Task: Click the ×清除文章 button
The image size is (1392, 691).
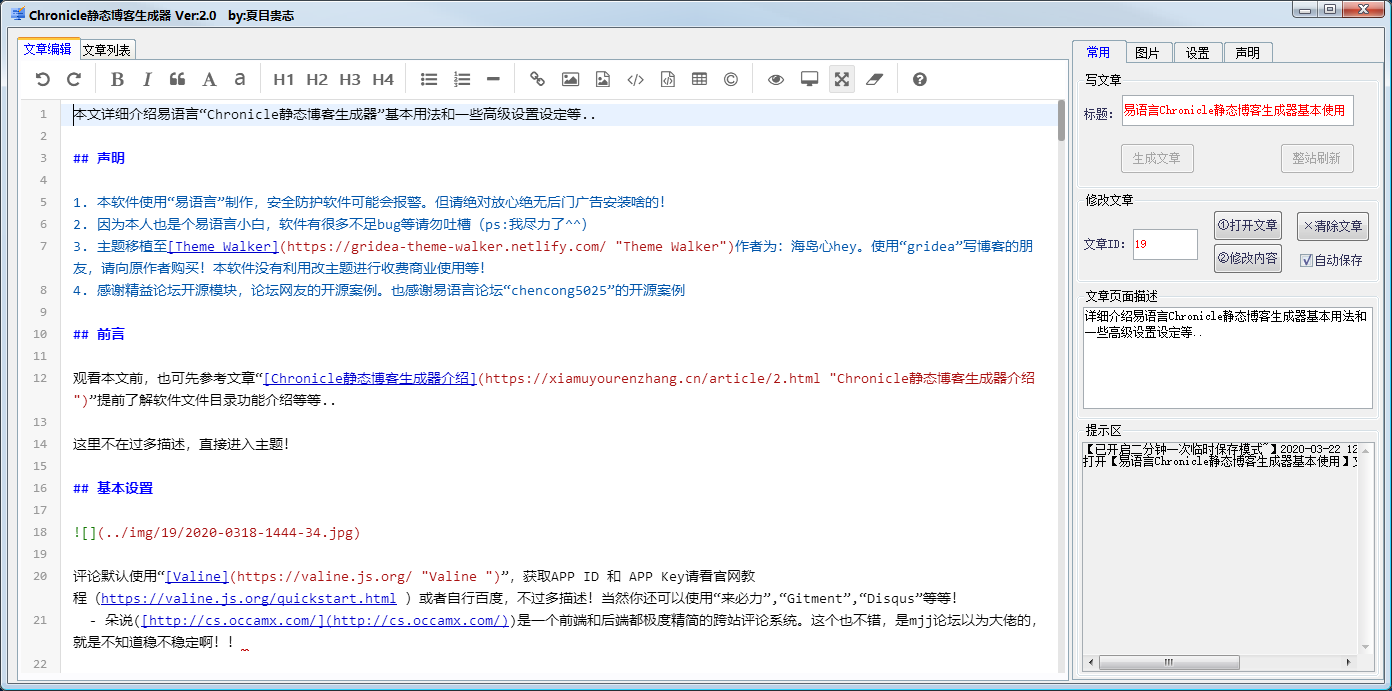Action: 1332,226
